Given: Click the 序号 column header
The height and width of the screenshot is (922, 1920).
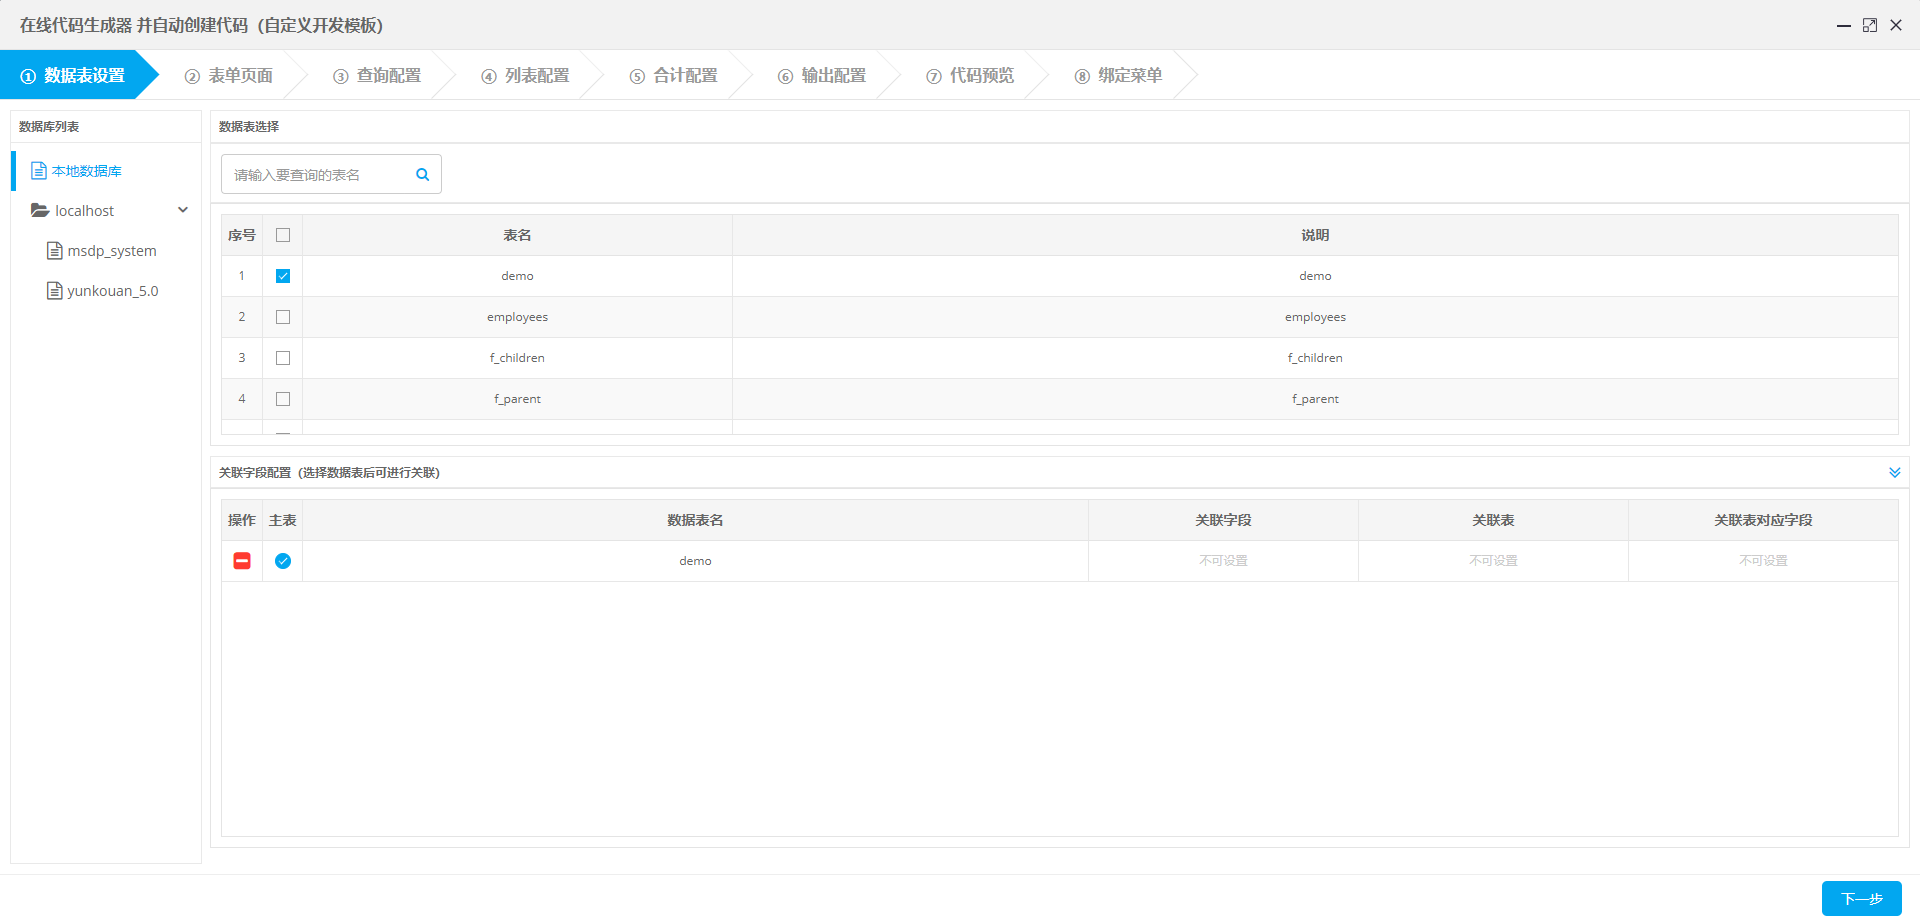Looking at the screenshot, I should pyautogui.click(x=242, y=235).
